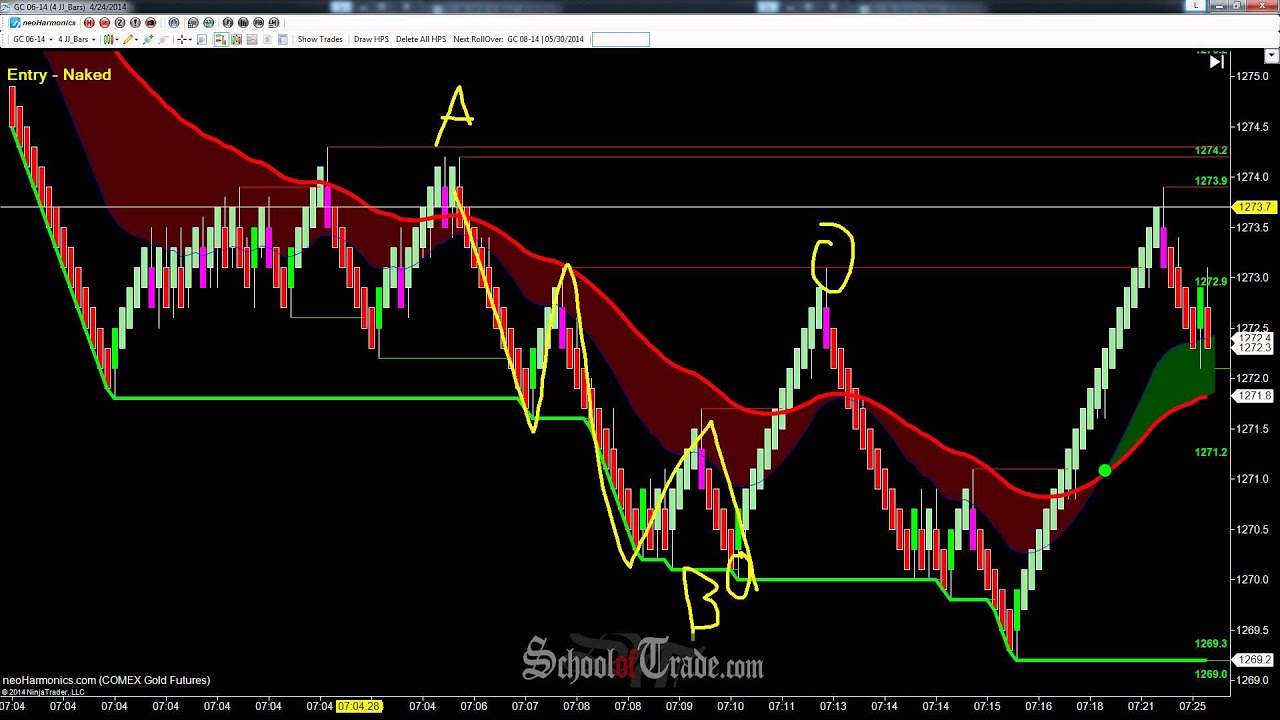Click the grayed zoom out icon
Viewport: 1280px width, 720px height.
[163, 39]
